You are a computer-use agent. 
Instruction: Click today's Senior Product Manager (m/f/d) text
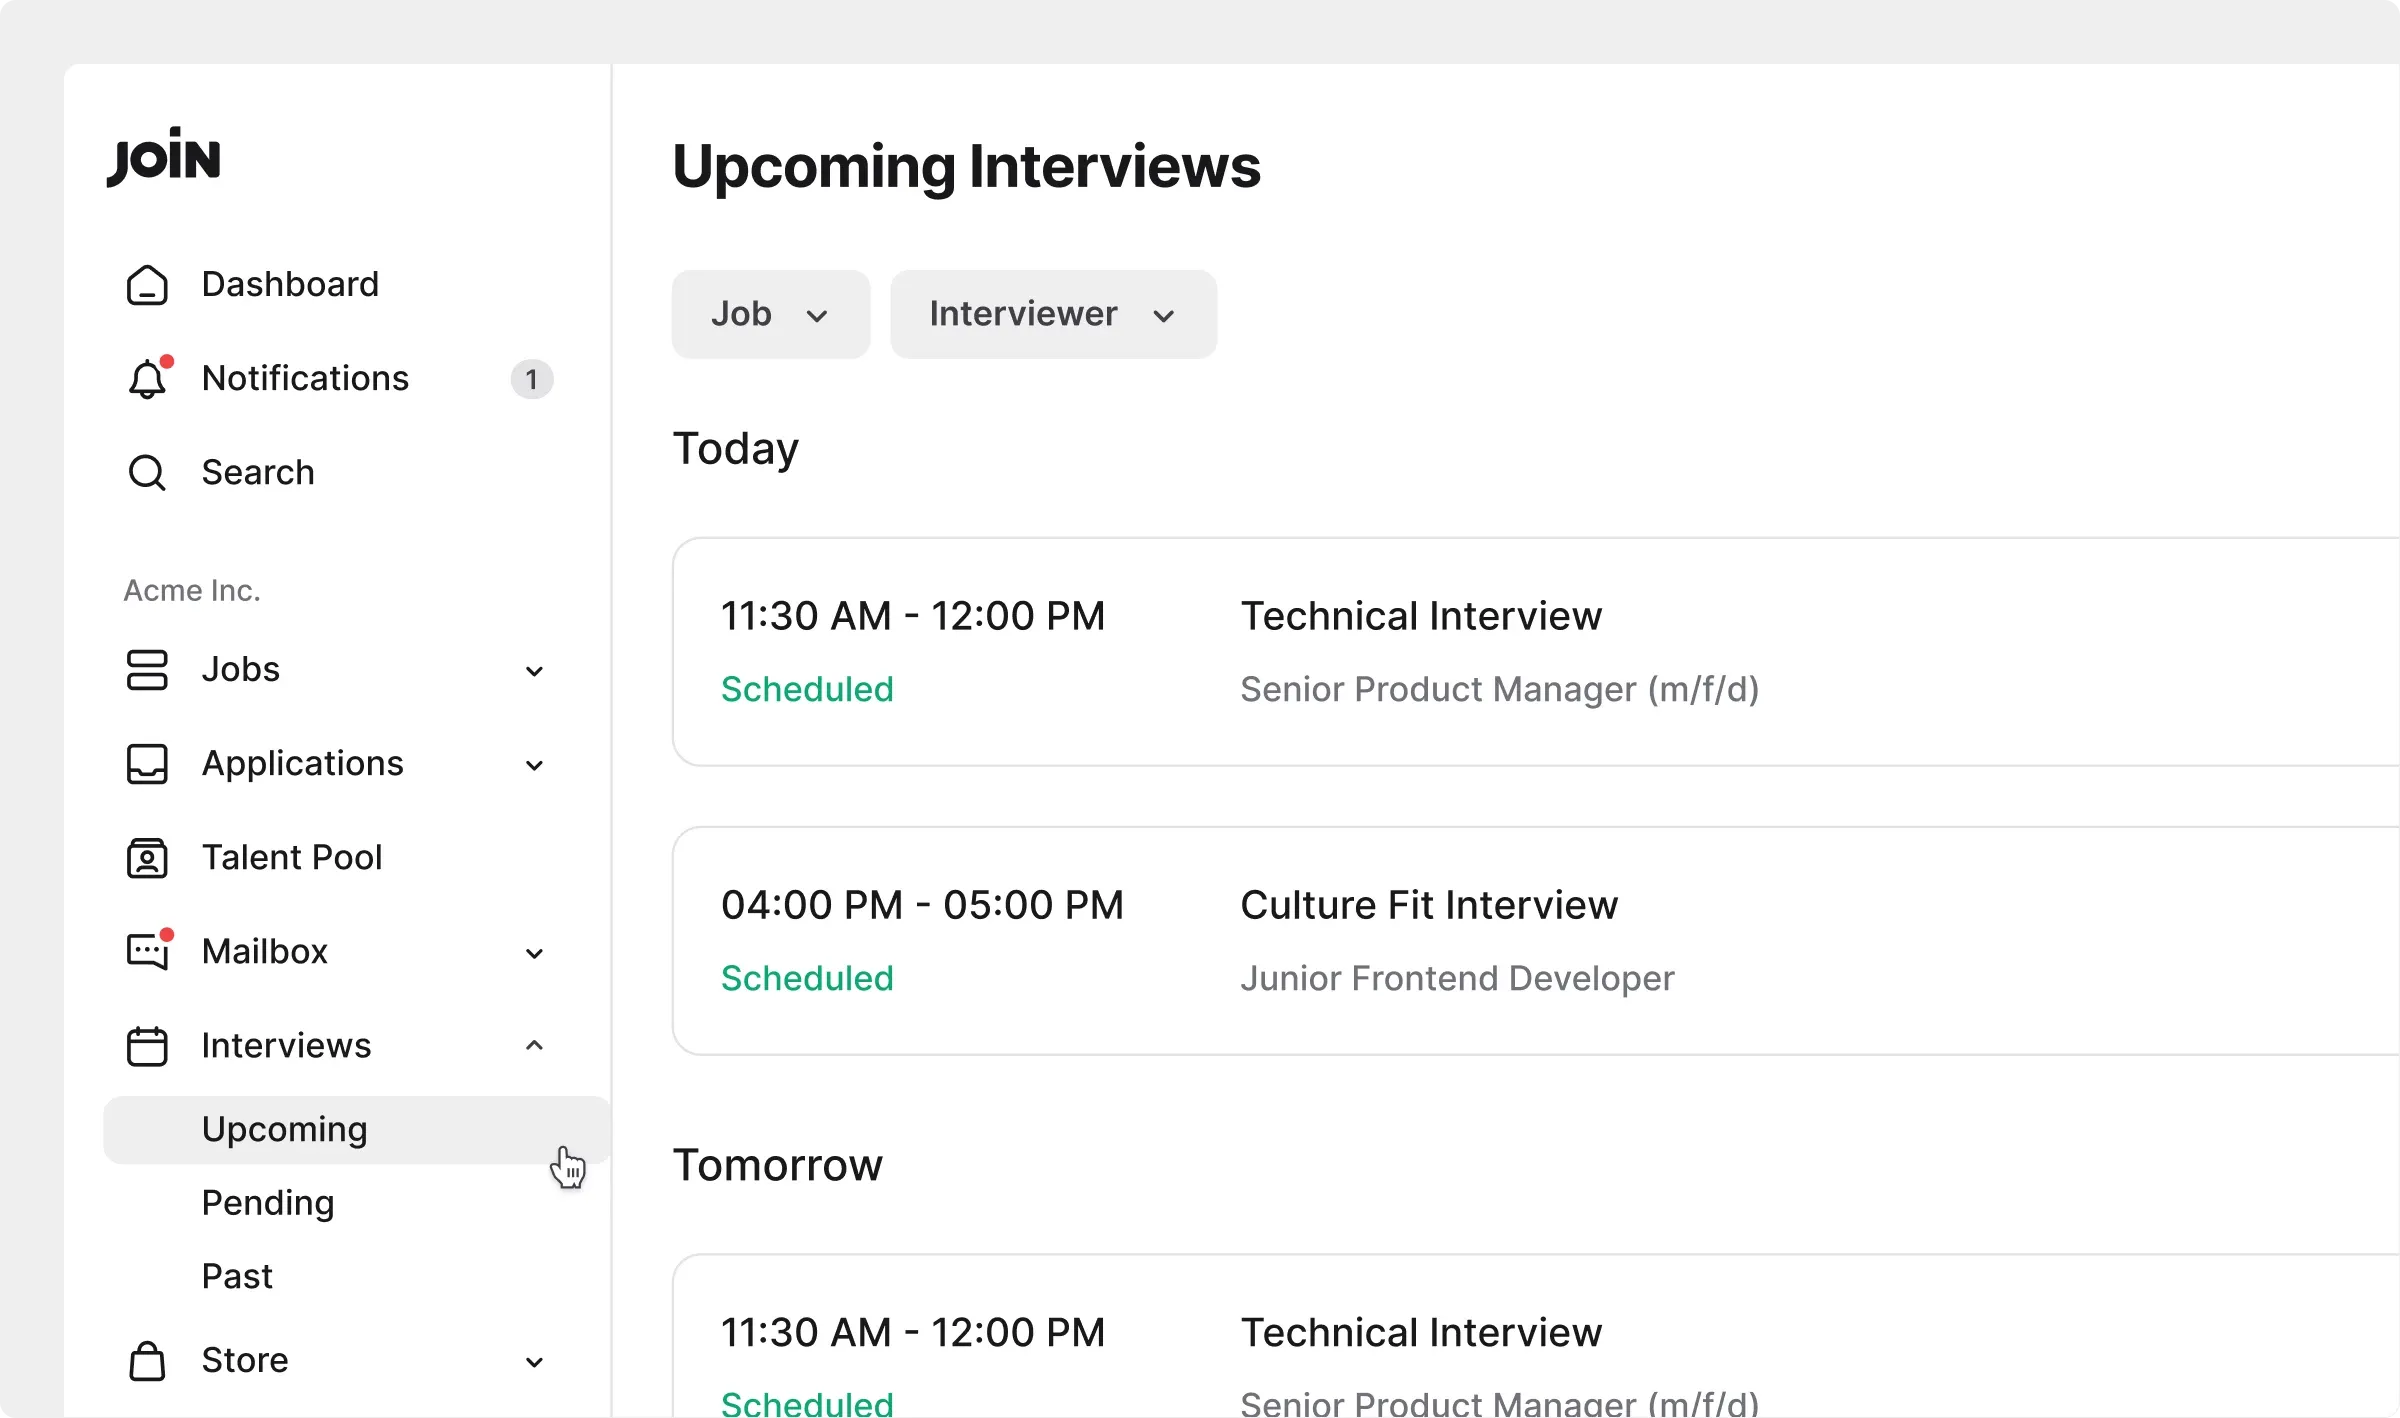tap(1500, 689)
